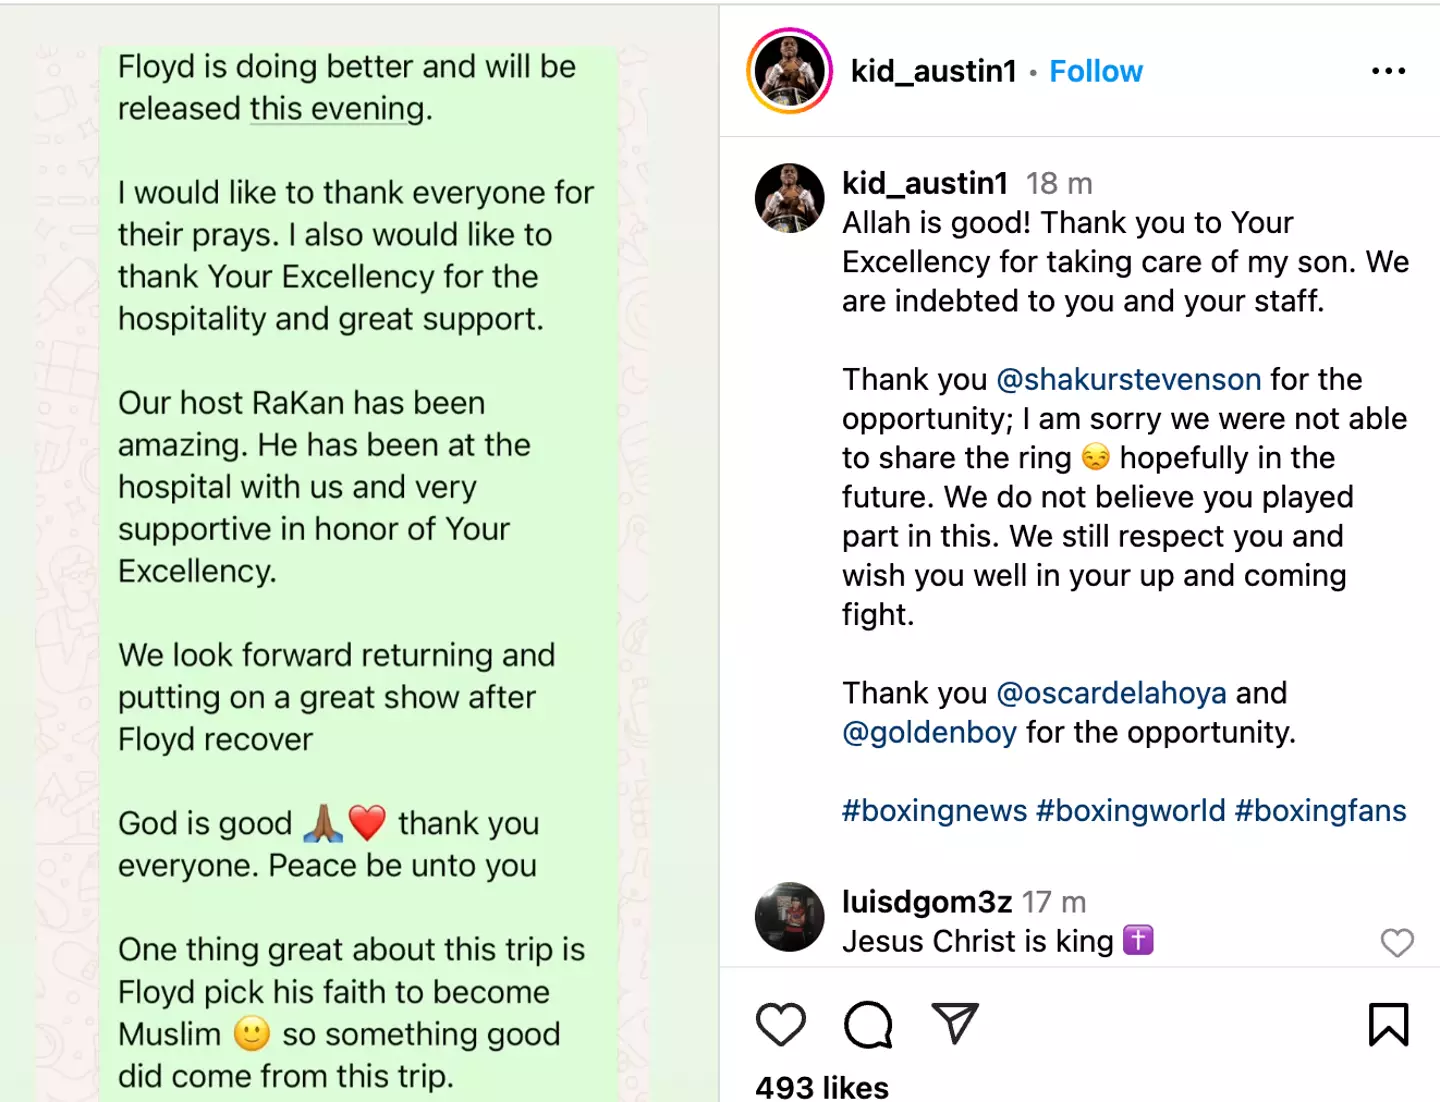Click kid_austin1 avatar beside the caption
Screen dimensions: 1440x1102
(x=790, y=198)
